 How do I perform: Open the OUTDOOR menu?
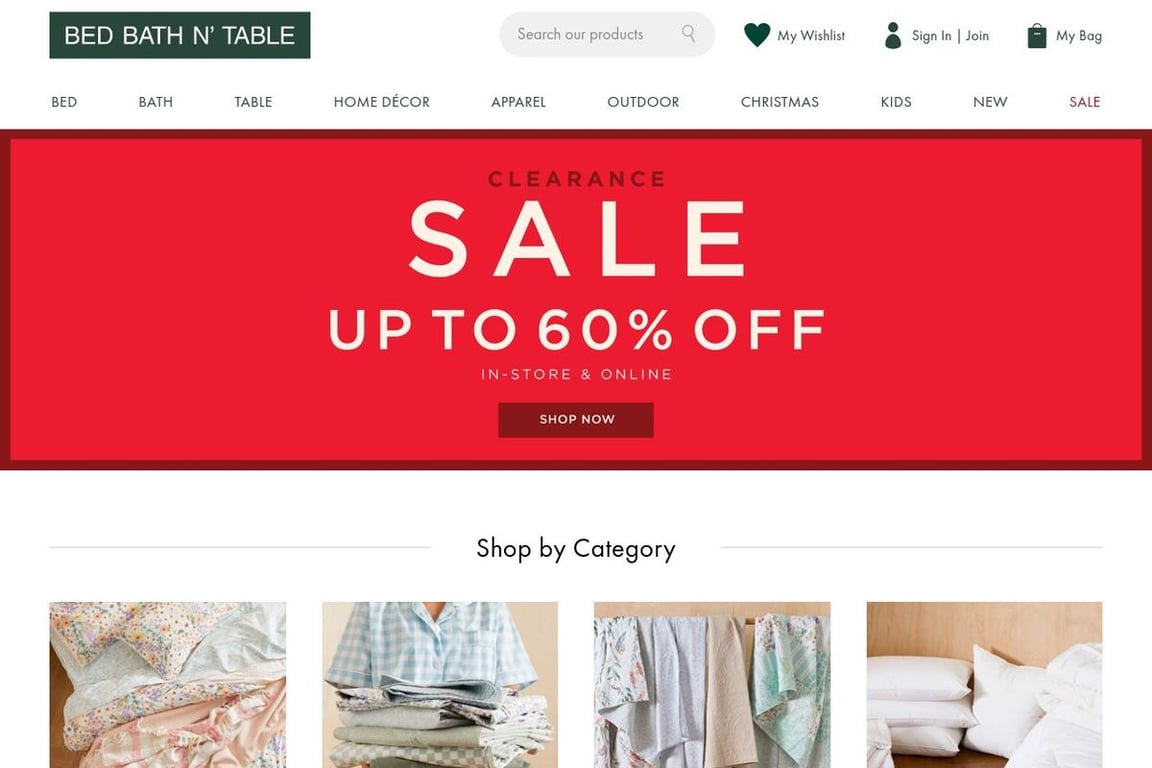[643, 102]
